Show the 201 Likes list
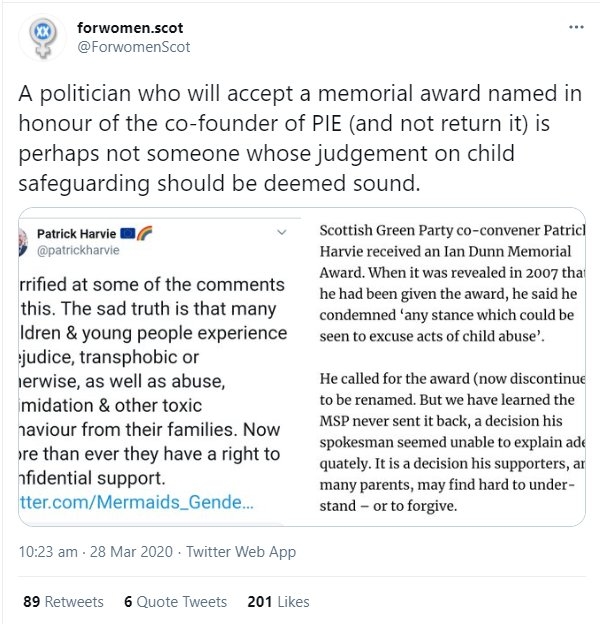 click(x=276, y=602)
